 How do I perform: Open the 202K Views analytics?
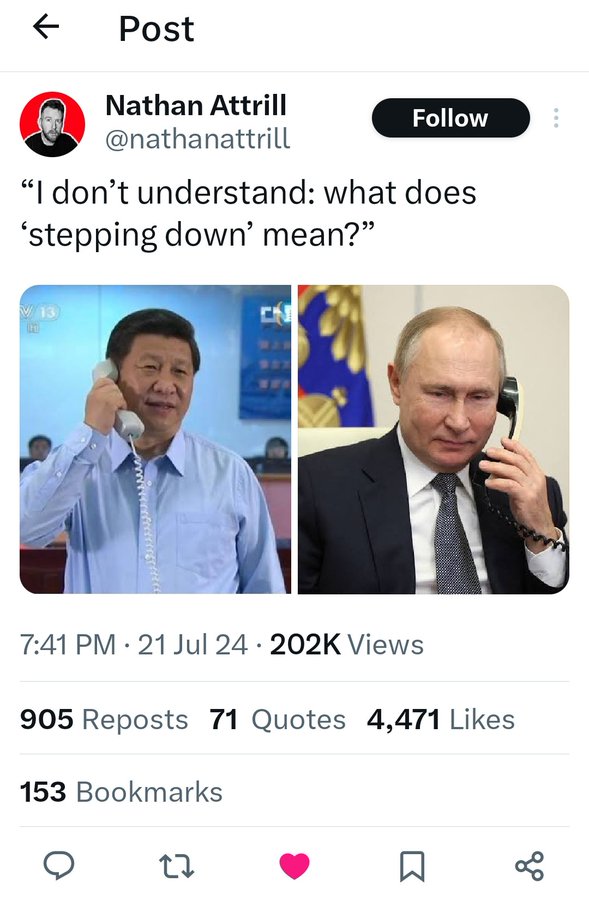pyautogui.click(x=347, y=644)
